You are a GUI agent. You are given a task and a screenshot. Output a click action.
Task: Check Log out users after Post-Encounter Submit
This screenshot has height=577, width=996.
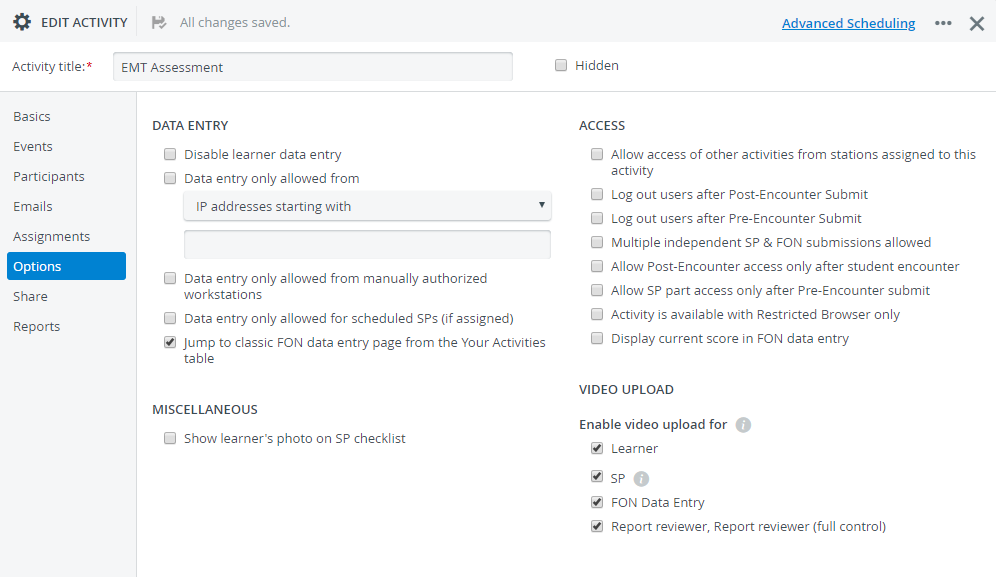[x=596, y=194]
